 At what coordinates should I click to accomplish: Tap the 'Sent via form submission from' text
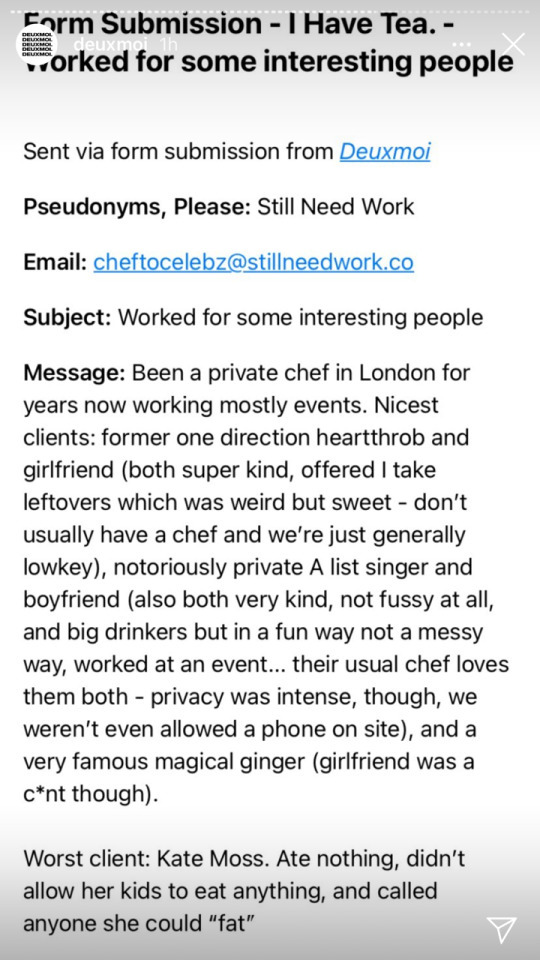(179, 151)
